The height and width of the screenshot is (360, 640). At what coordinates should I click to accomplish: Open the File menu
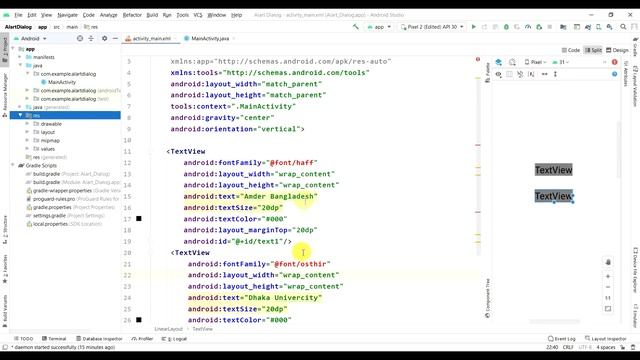(18, 15)
